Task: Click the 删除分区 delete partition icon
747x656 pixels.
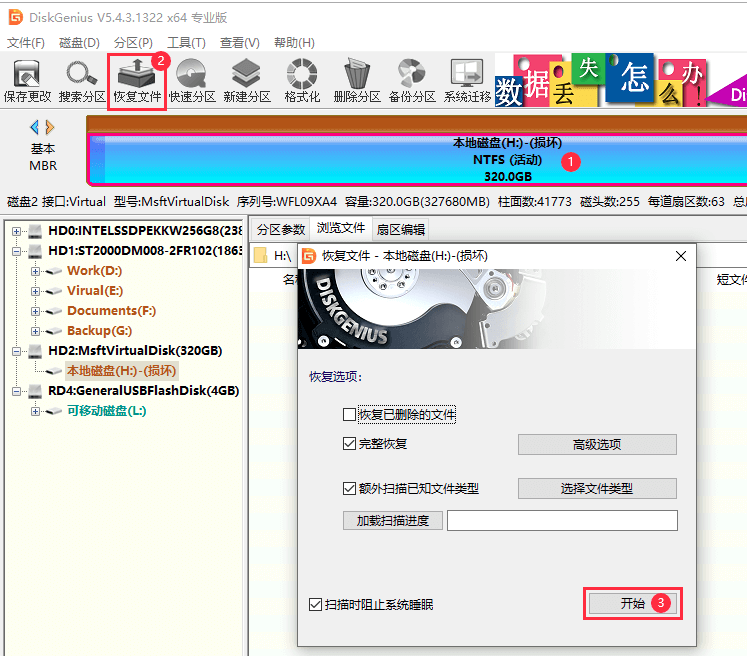Action: click(x=357, y=81)
